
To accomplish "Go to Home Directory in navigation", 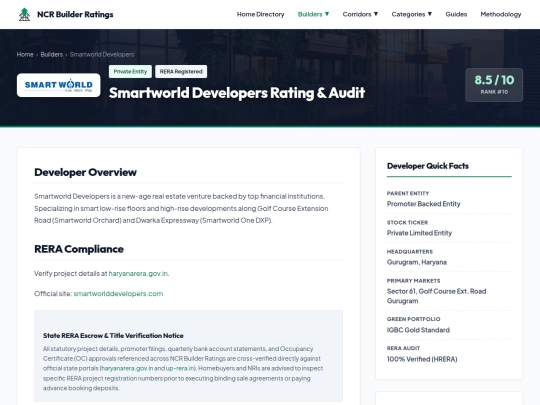I will [260, 14].
